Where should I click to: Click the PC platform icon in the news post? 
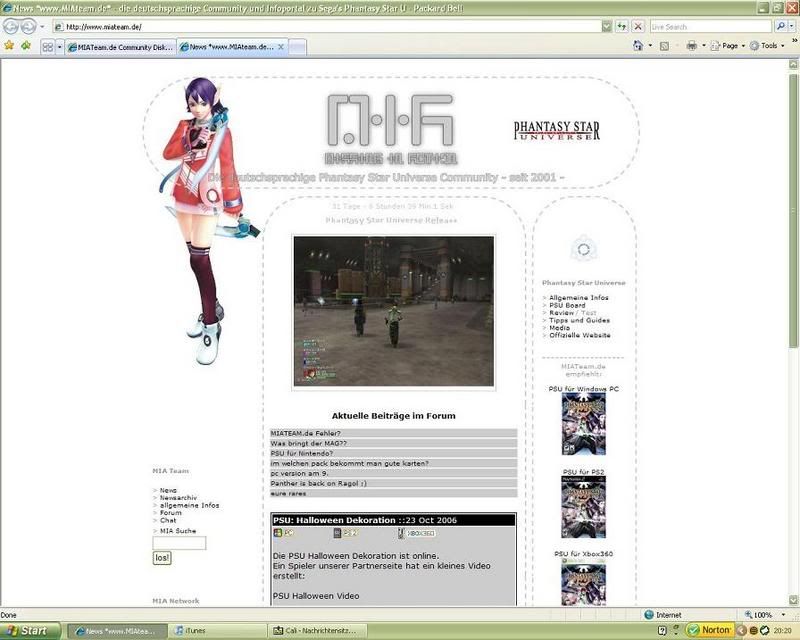tap(283, 533)
